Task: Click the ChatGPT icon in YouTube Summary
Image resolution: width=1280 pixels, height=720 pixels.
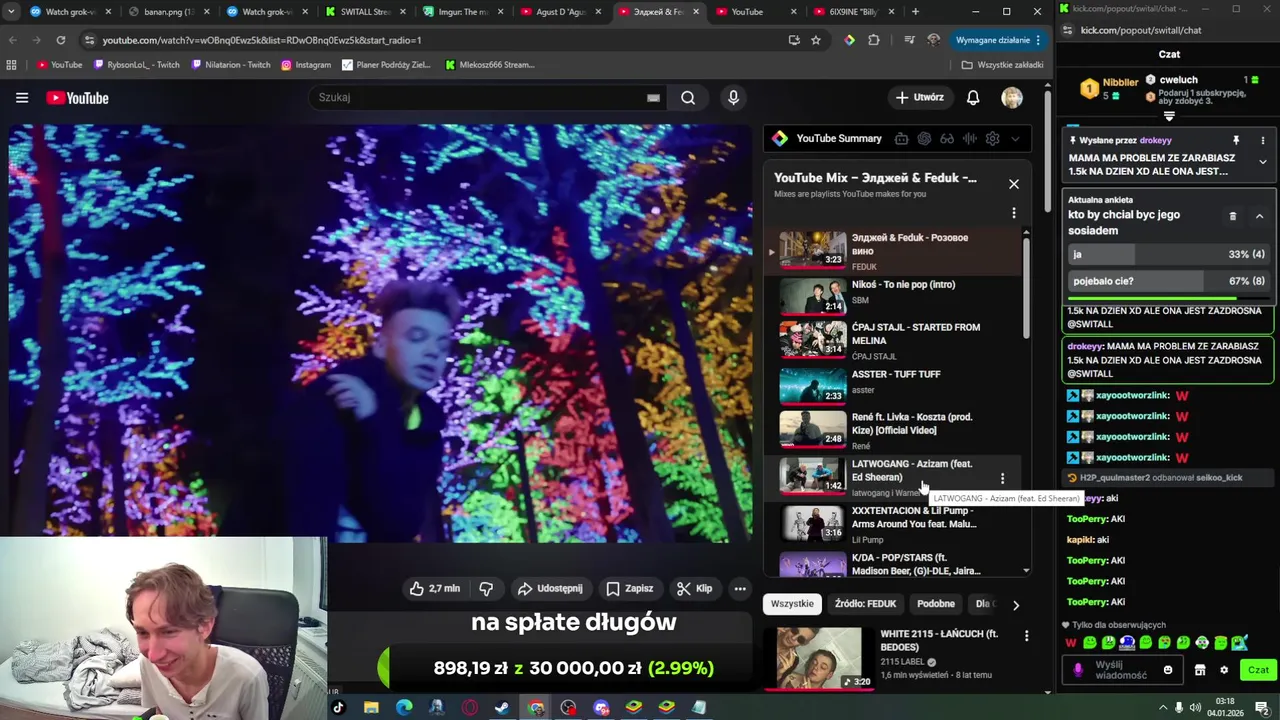Action: pyautogui.click(x=924, y=139)
